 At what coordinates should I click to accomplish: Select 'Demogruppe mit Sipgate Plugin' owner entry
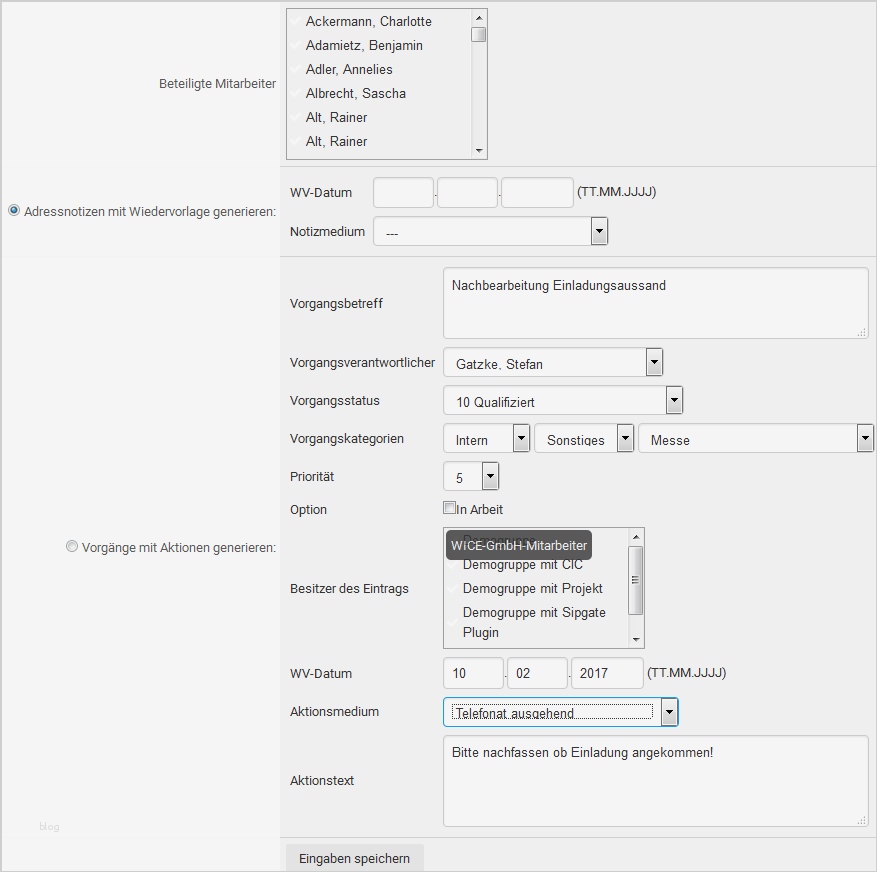pos(534,622)
